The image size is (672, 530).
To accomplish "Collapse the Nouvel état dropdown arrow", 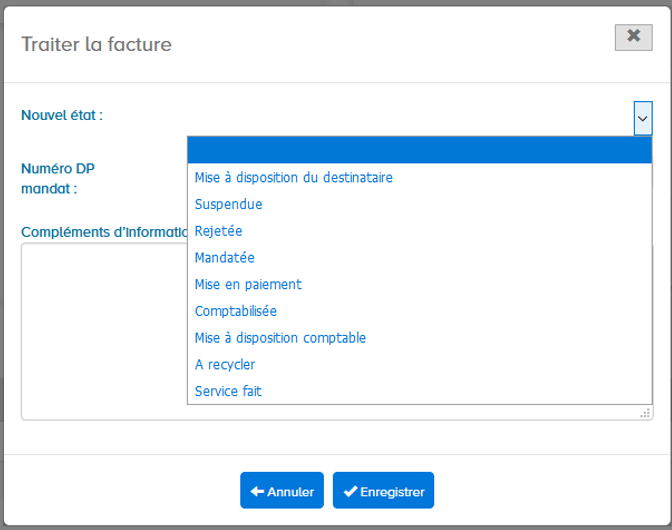I will pyautogui.click(x=642, y=118).
